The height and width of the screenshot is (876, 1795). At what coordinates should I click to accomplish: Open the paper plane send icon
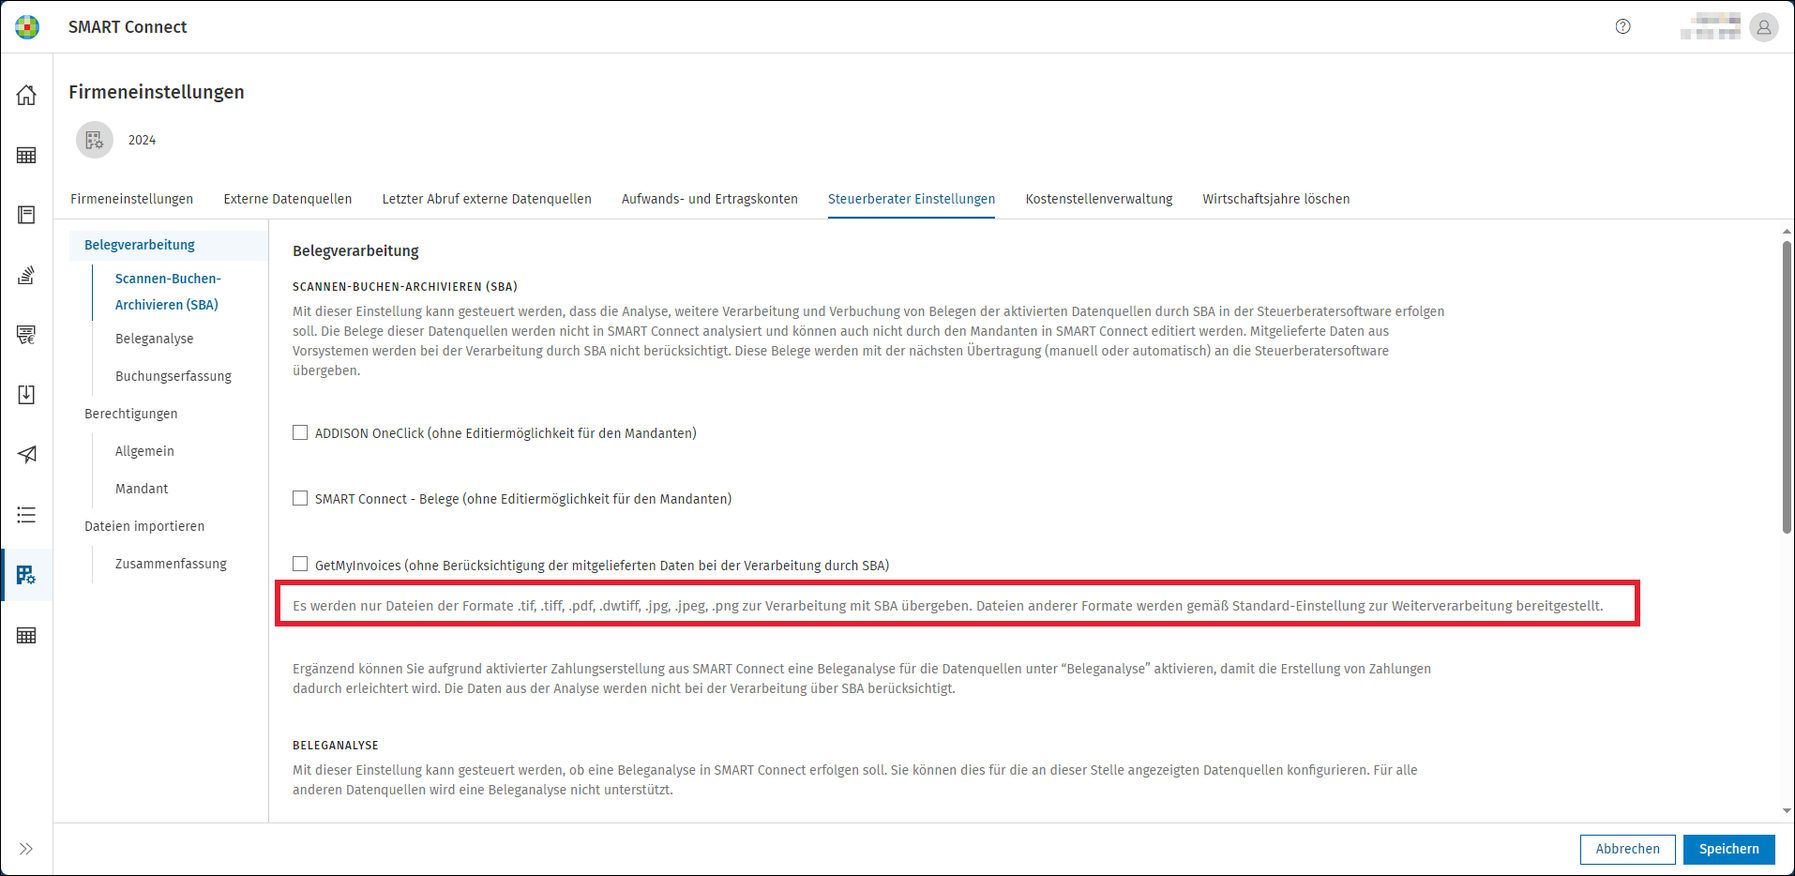(27, 455)
